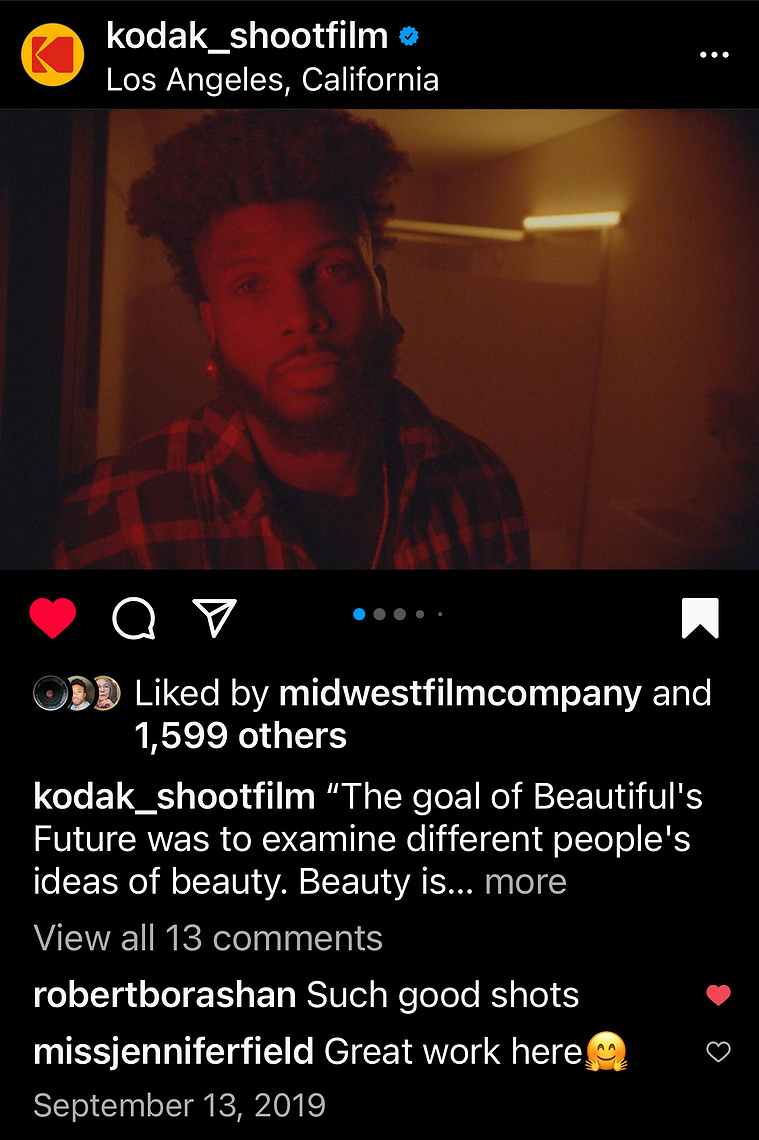The image size is (759, 1140).
Task: Open the kodak_shootfilm username in the header
Action: [x=247, y=36]
